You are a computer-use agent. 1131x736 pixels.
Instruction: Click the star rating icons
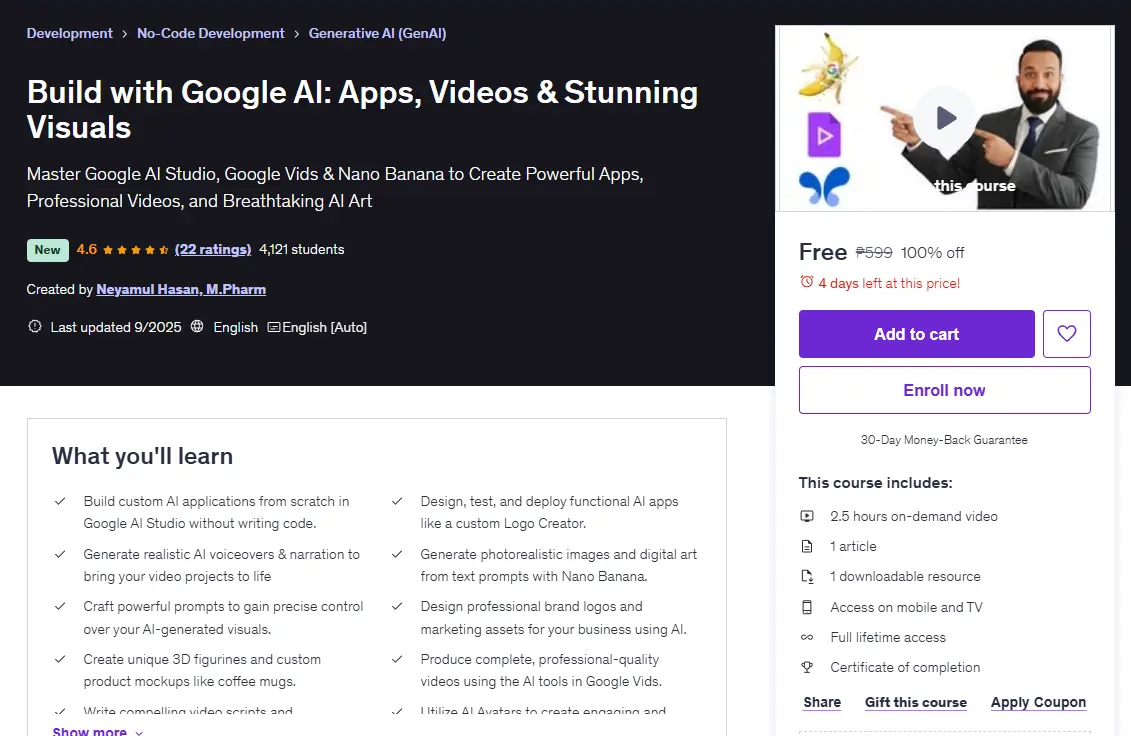[136, 250]
